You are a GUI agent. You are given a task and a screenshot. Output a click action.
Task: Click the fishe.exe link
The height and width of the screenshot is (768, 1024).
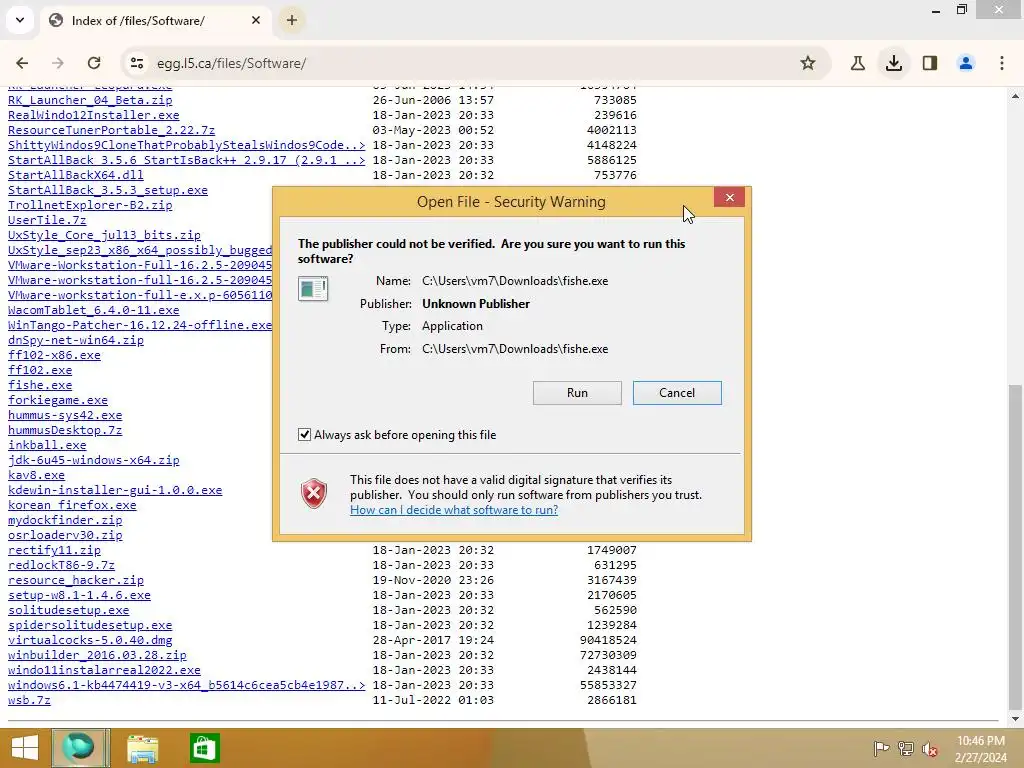pos(40,385)
